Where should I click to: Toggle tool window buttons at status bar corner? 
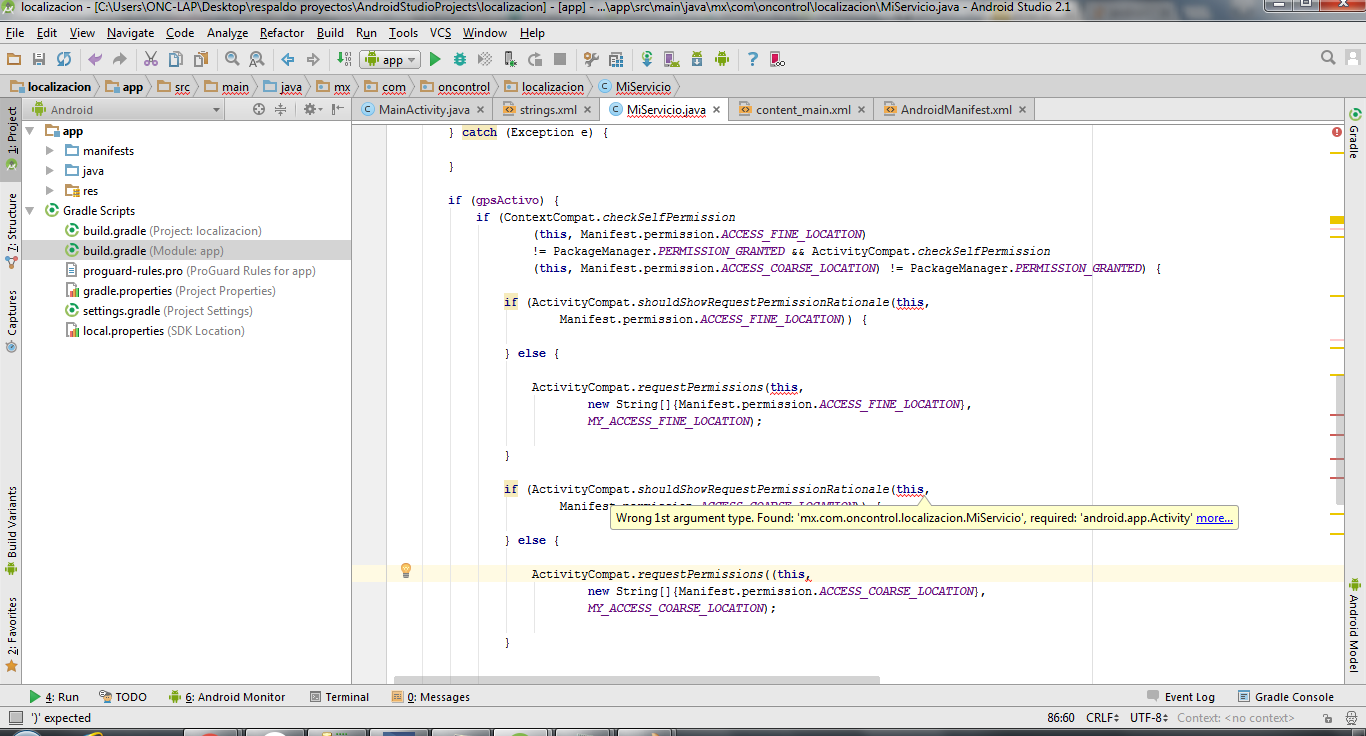click(15, 717)
